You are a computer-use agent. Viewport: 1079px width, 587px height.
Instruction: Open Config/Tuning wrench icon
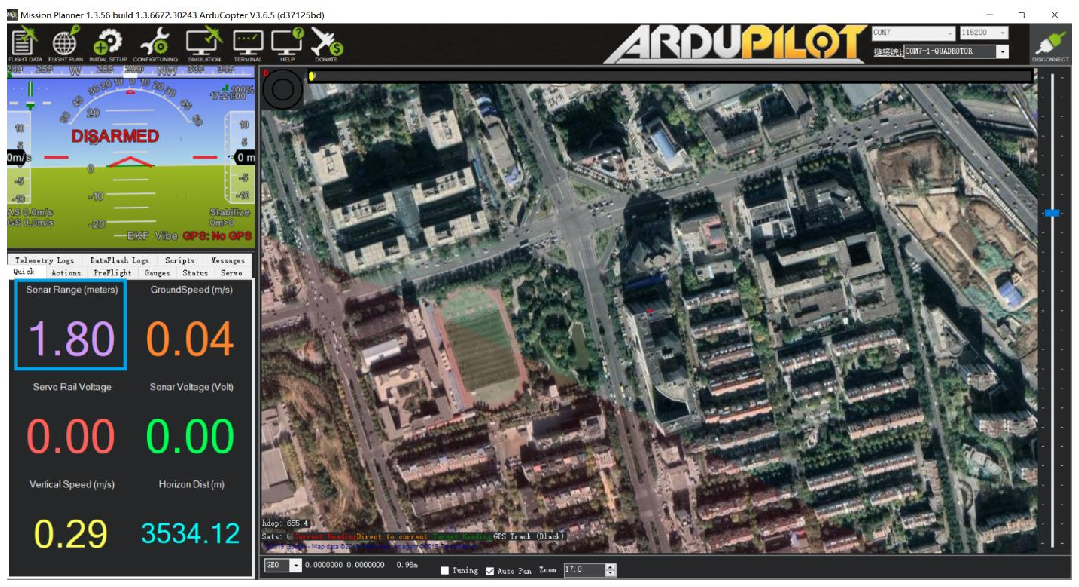156,44
